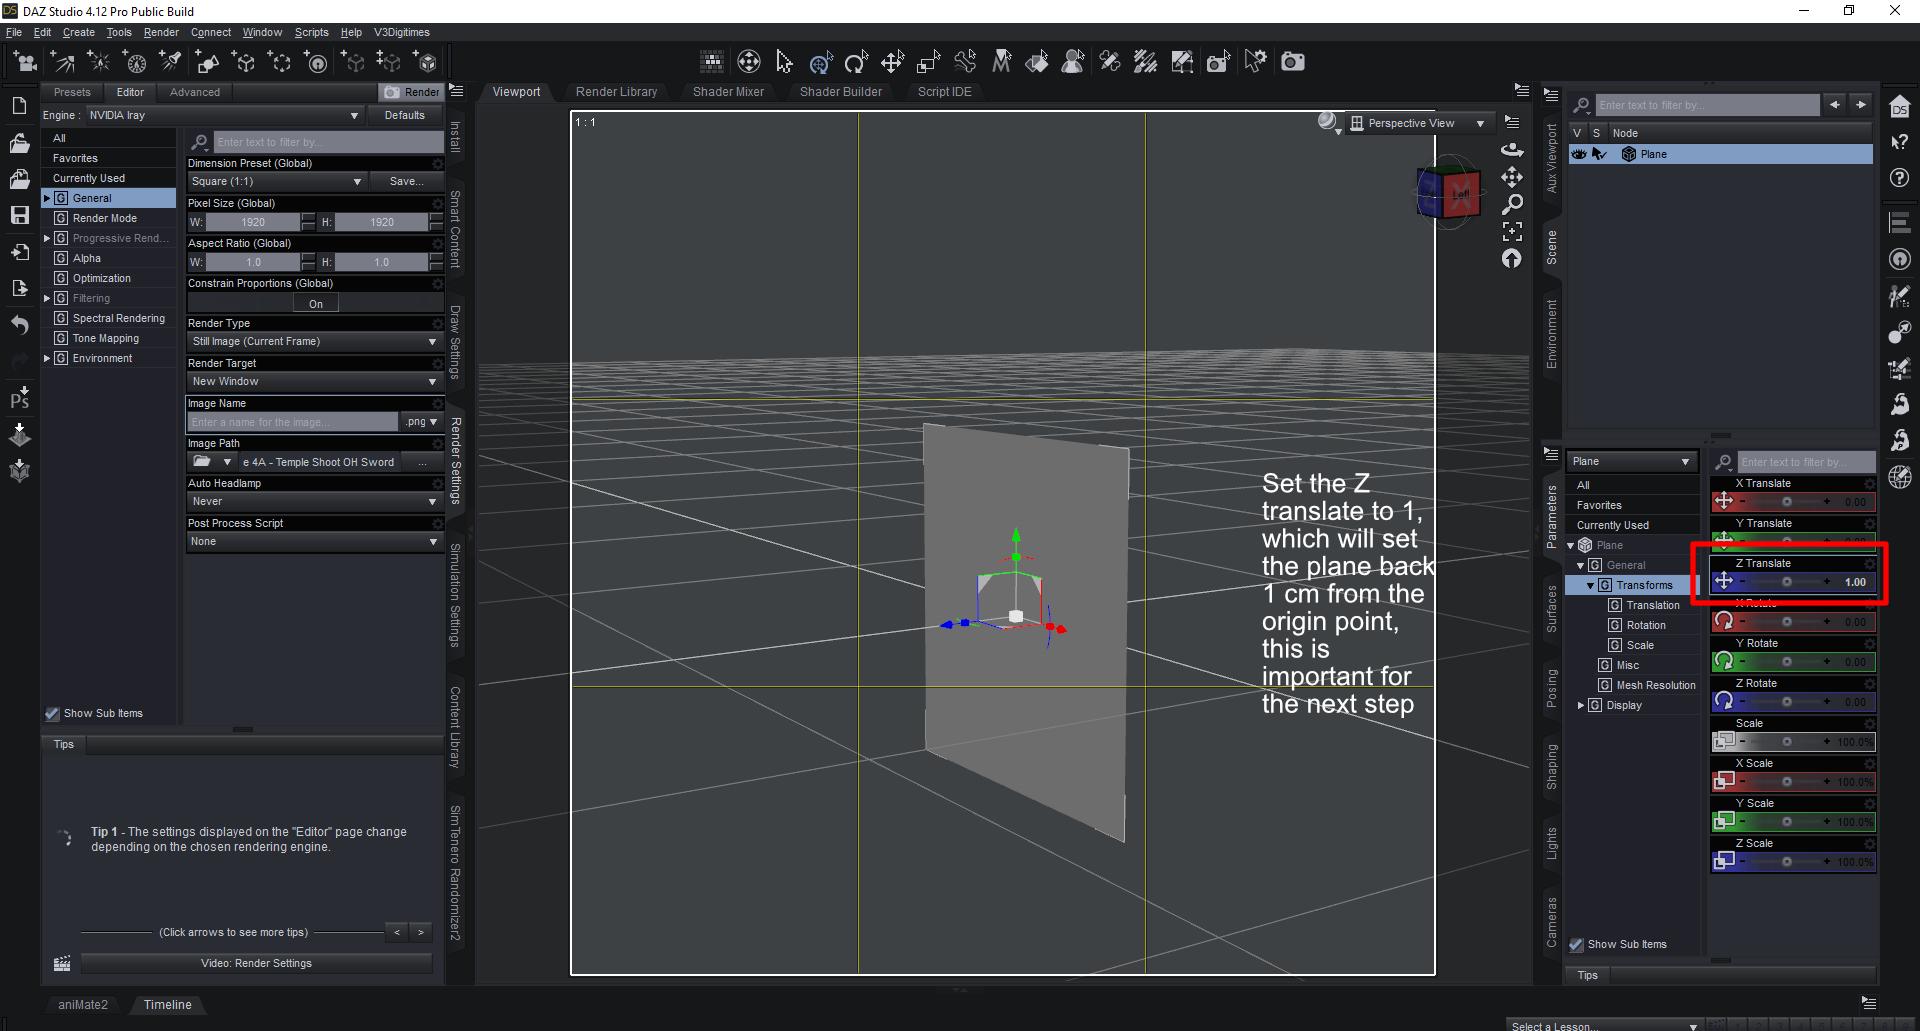Screen dimensions: 1920x1031
Task: Open the Render Type dropdown
Action: (315, 342)
